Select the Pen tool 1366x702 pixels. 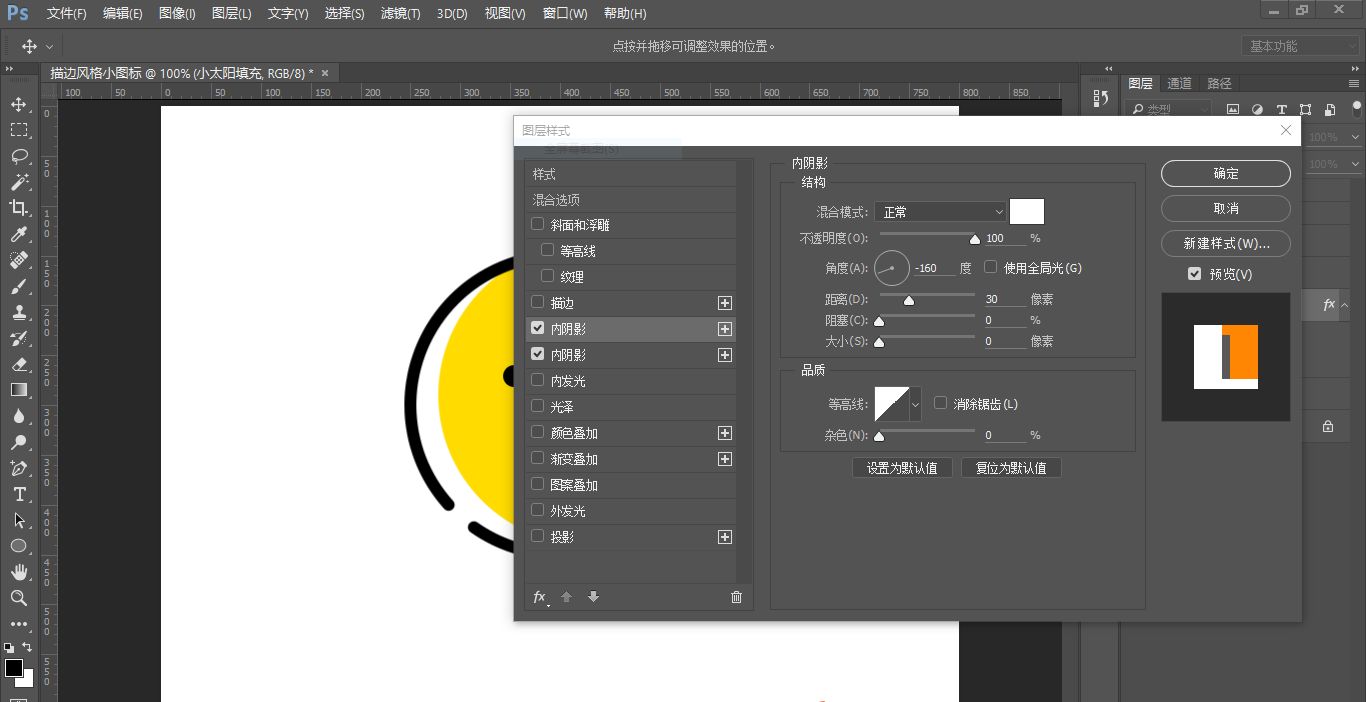coord(19,468)
